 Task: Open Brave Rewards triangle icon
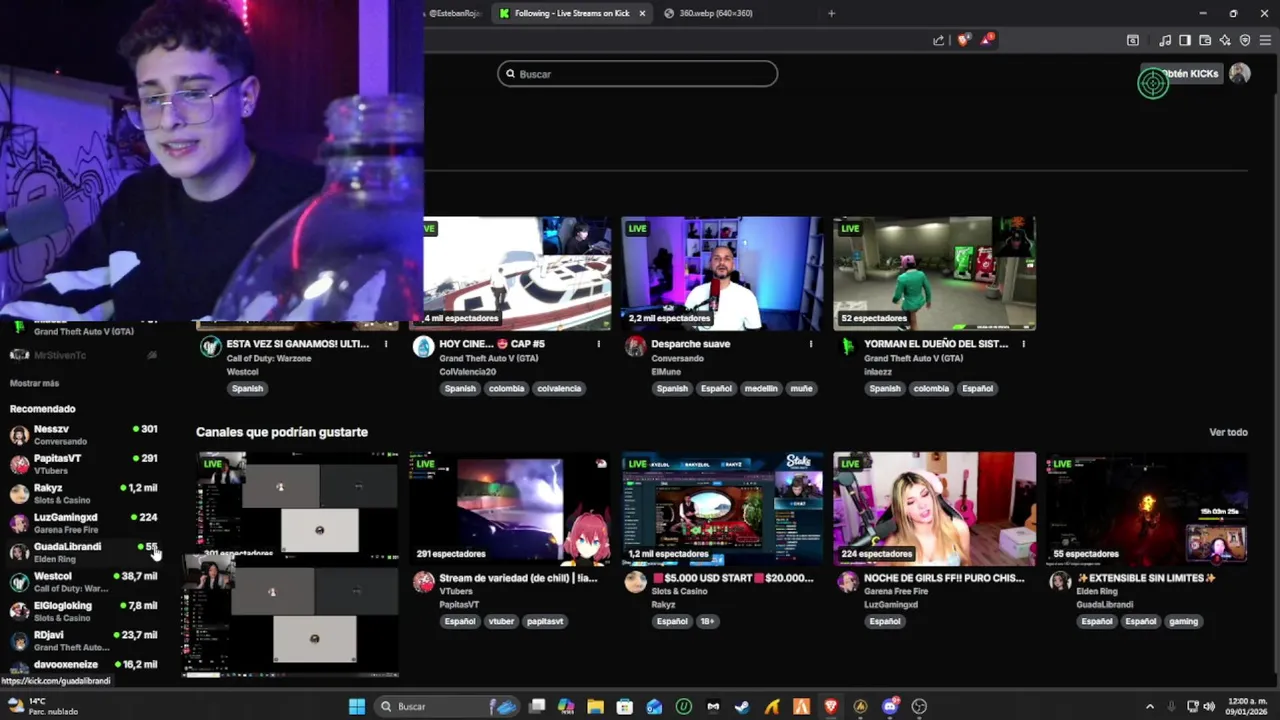click(x=987, y=40)
